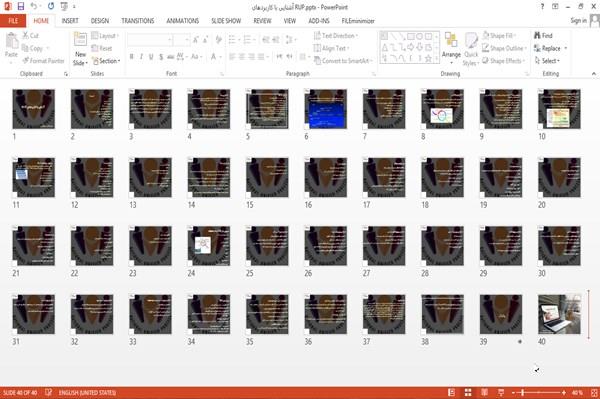Switch to the INSERT tab
The width and height of the screenshot is (600, 399).
coord(70,21)
